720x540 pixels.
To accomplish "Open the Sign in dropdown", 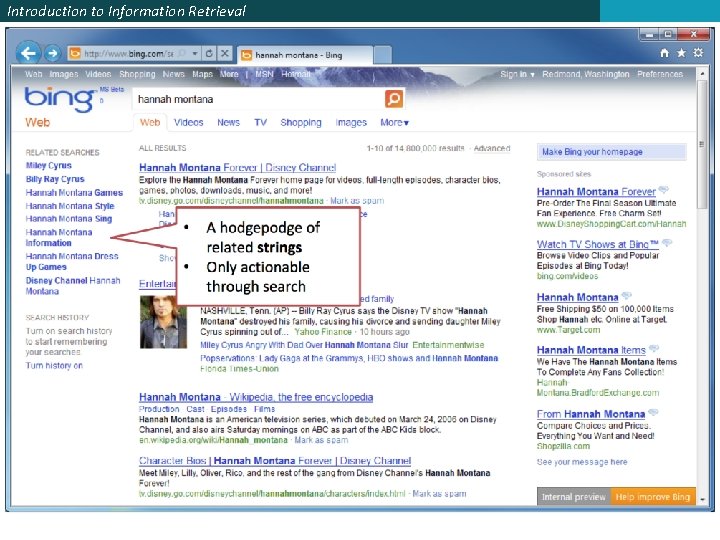I will tap(518, 74).
